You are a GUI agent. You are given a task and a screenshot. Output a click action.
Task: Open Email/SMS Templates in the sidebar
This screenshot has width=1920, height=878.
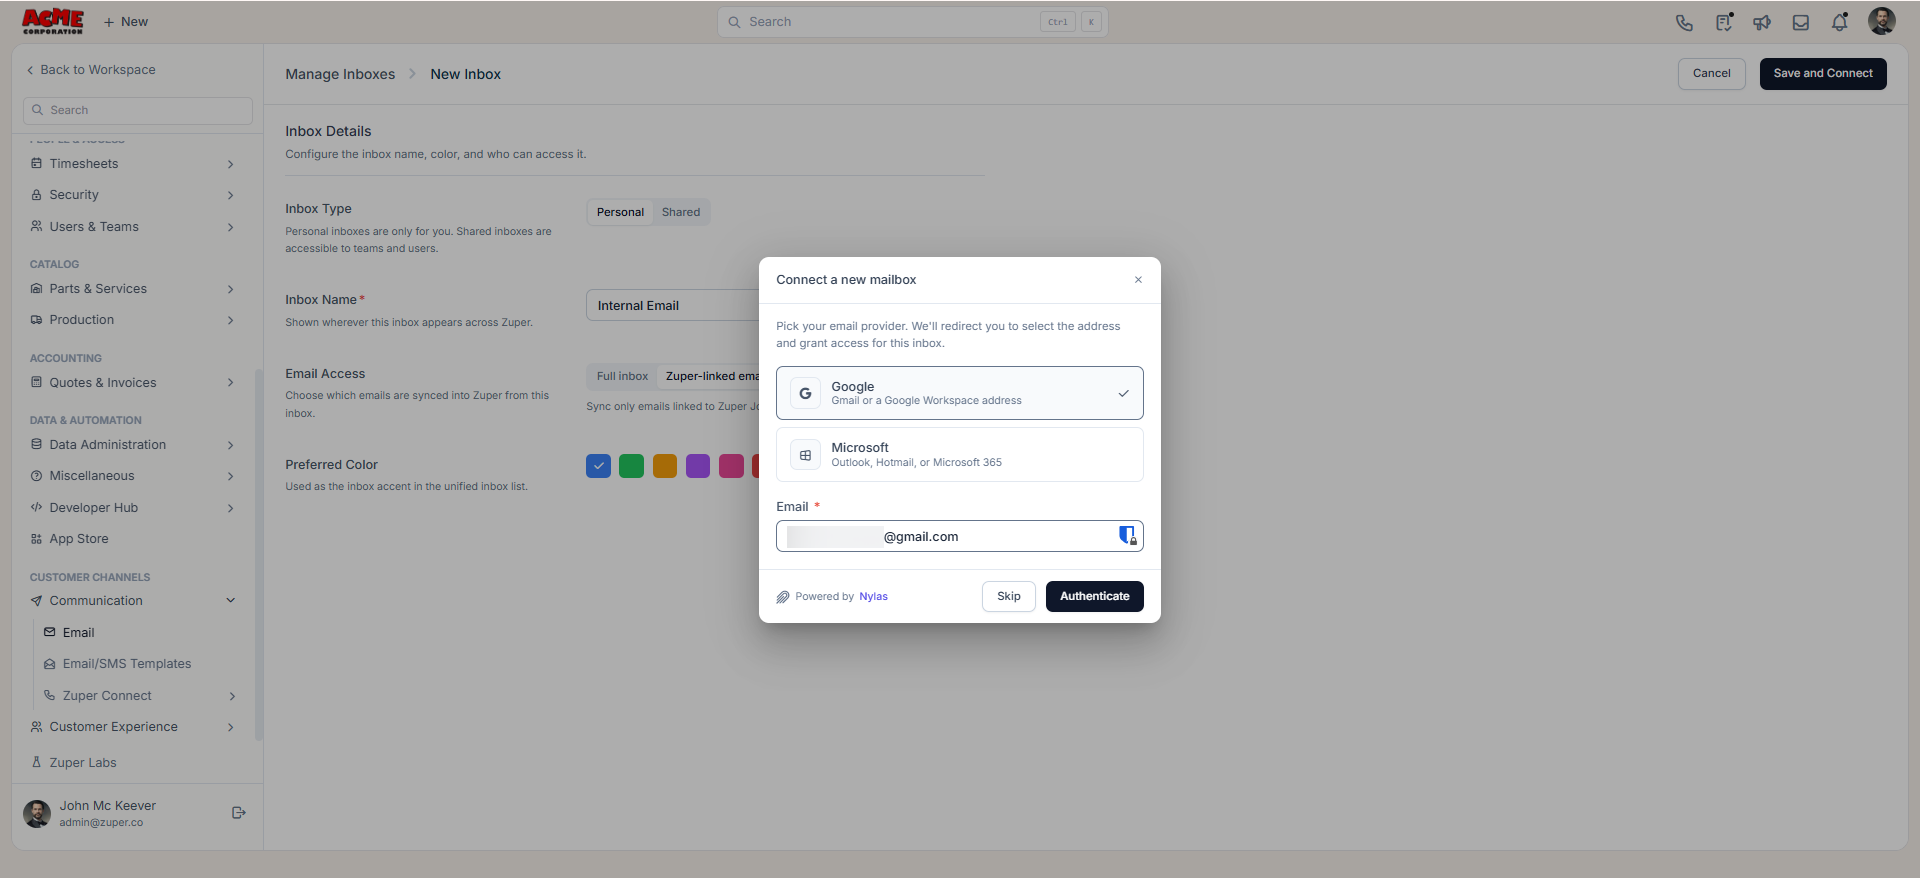tap(127, 663)
